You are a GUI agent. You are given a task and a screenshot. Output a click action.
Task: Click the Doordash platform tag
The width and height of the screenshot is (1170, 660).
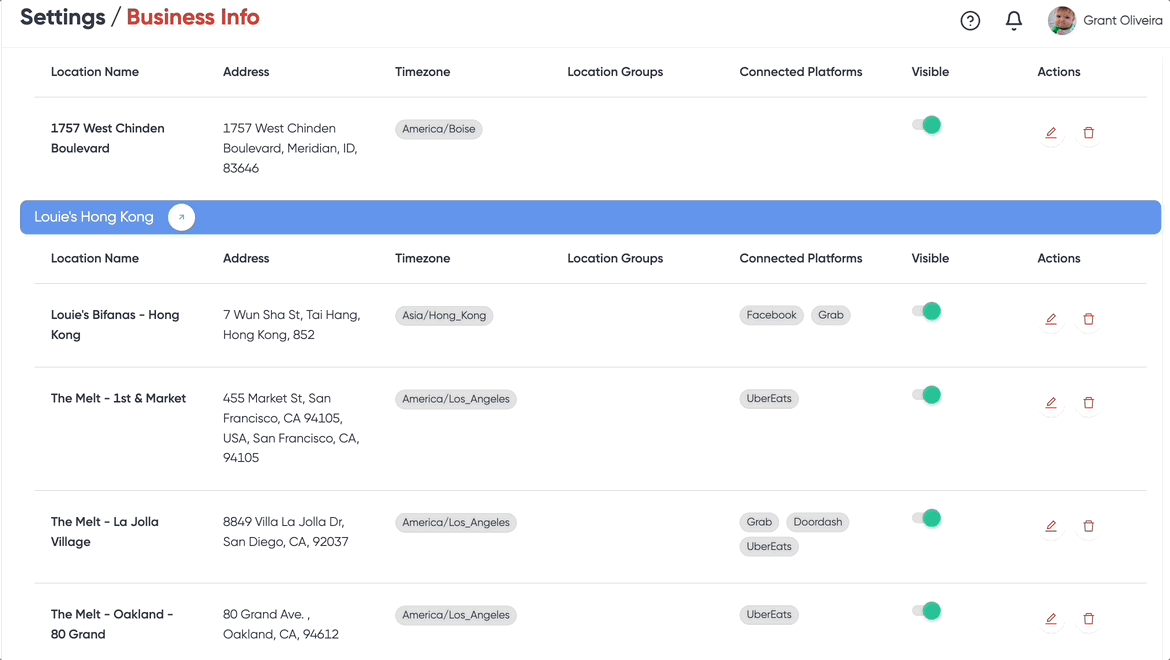(x=818, y=522)
